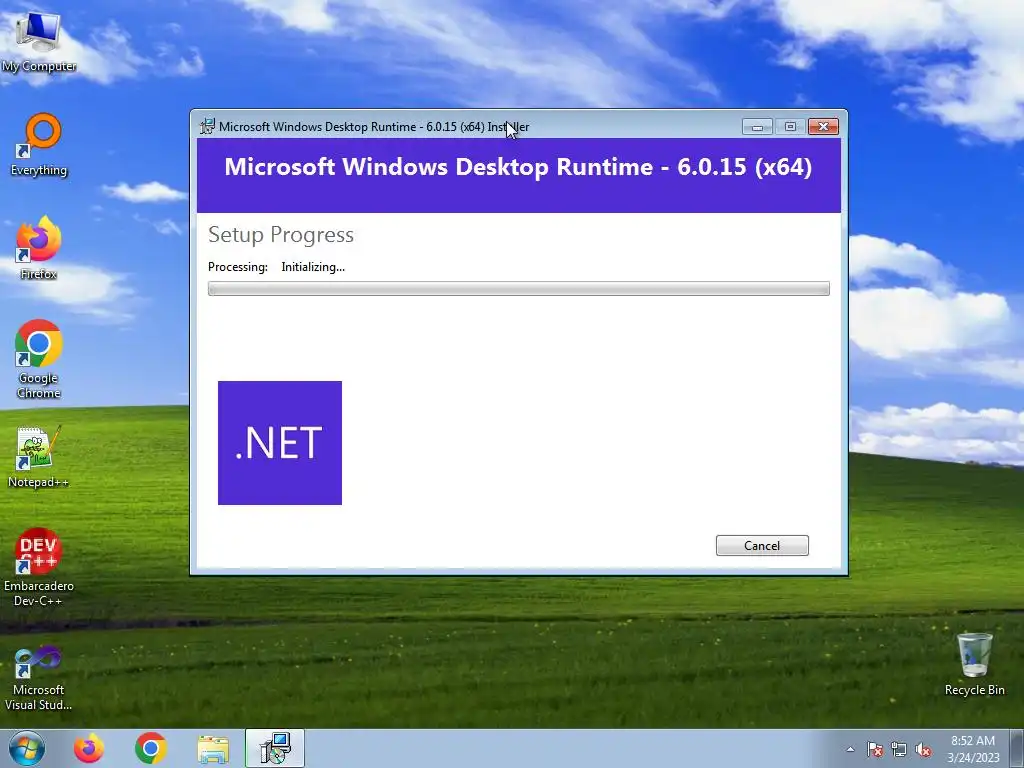
Task: Open Notepad++ desktop shortcut
Action: (x=38, y=455)
